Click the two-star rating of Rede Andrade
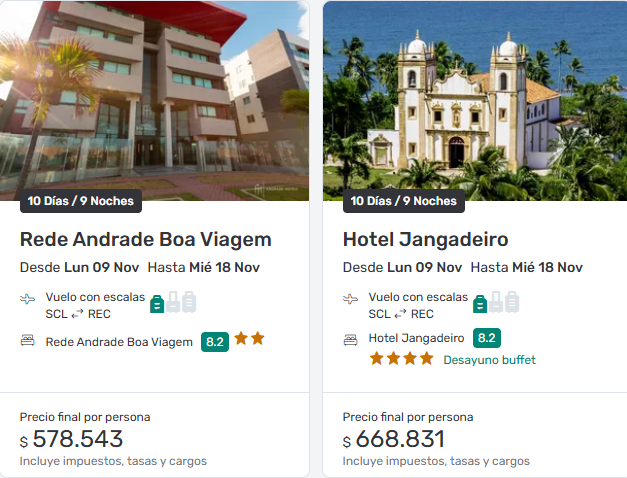627x478 pixels. (250, 339)
